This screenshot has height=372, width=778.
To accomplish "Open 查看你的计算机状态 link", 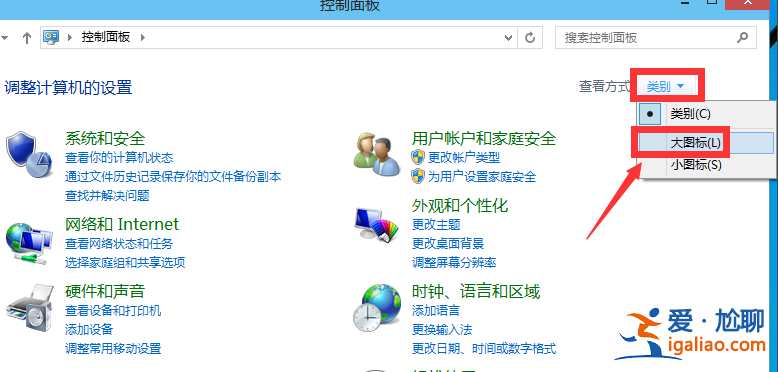I will click(x=119, y=158).
